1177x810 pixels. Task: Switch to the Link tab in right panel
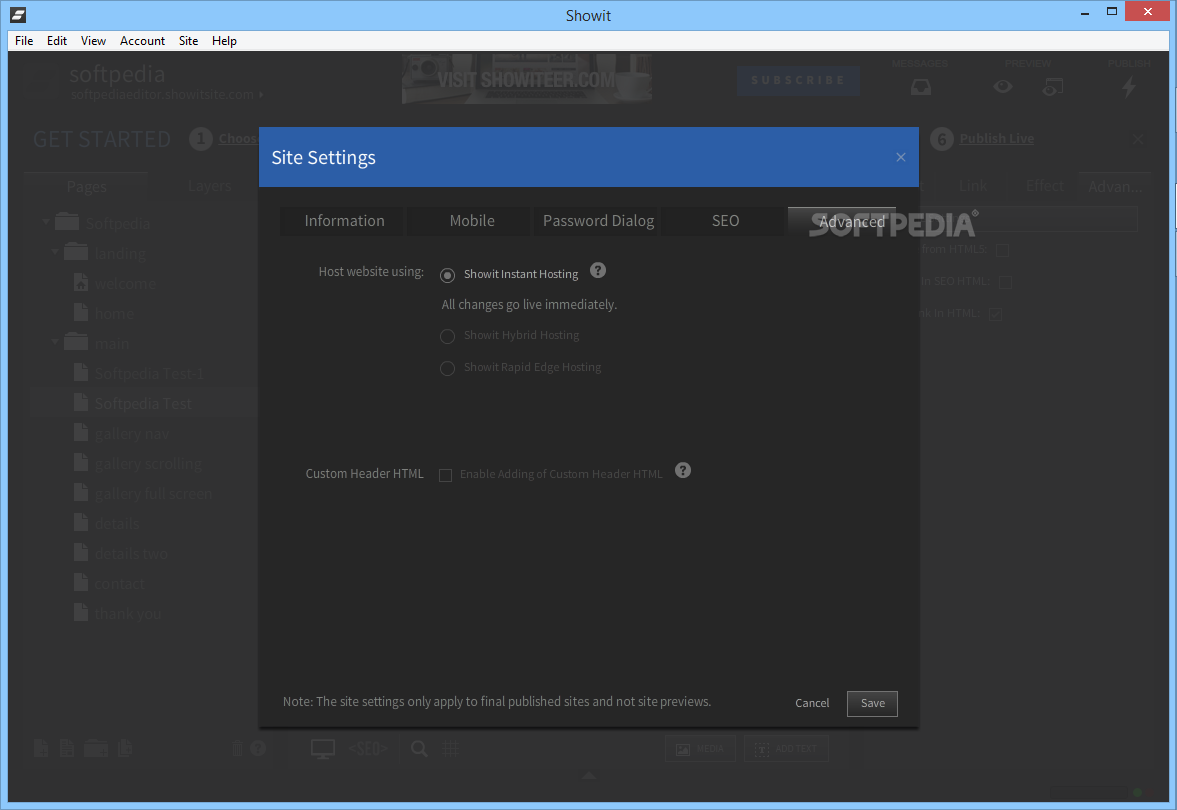[x=973, y=186]
